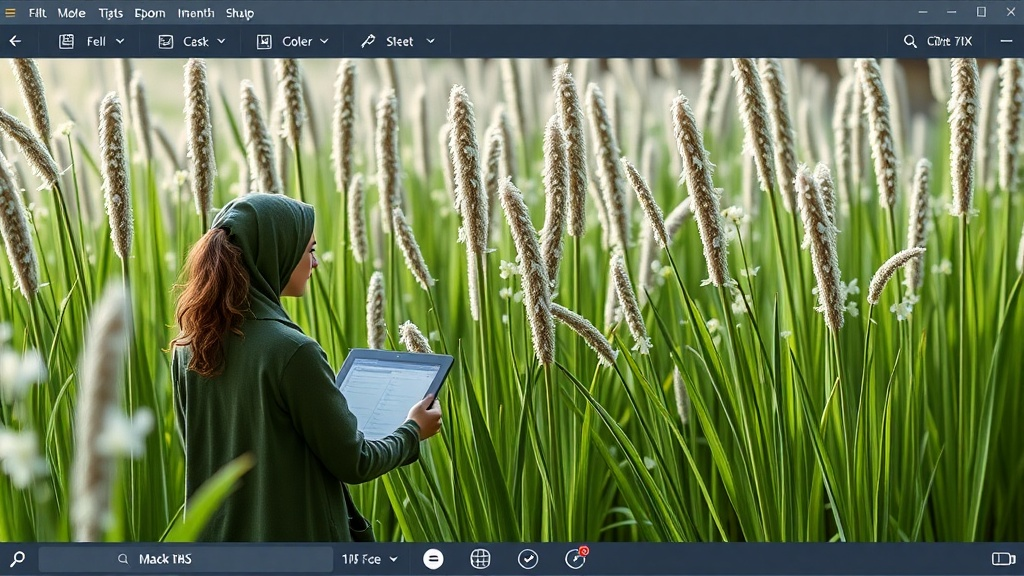Open the timer icon with red badge

pos(575,558)
